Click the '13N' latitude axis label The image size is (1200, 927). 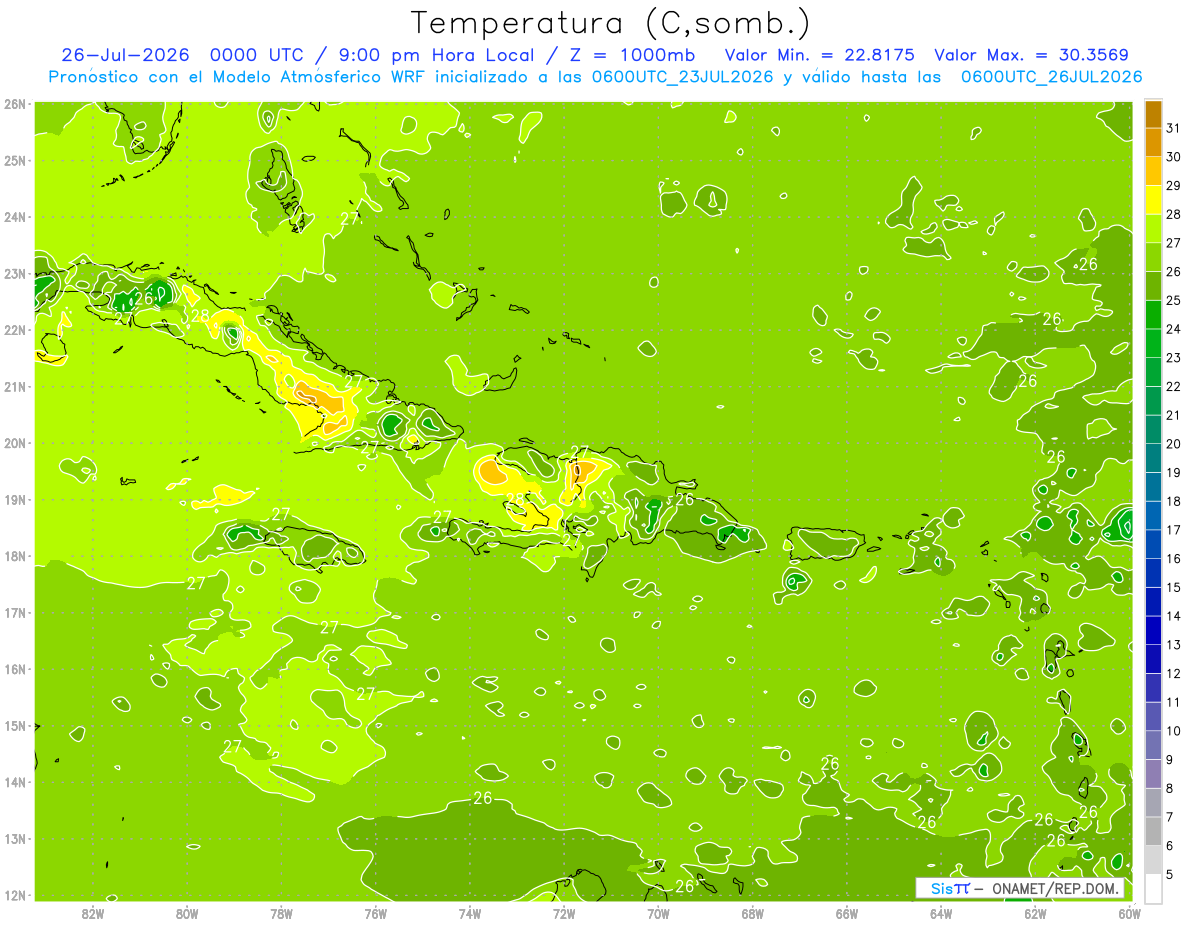pyautogui.click(x=15, y=838)
